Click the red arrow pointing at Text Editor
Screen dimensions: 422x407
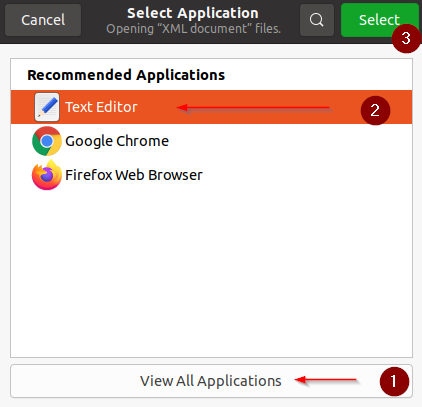(253, 108)
